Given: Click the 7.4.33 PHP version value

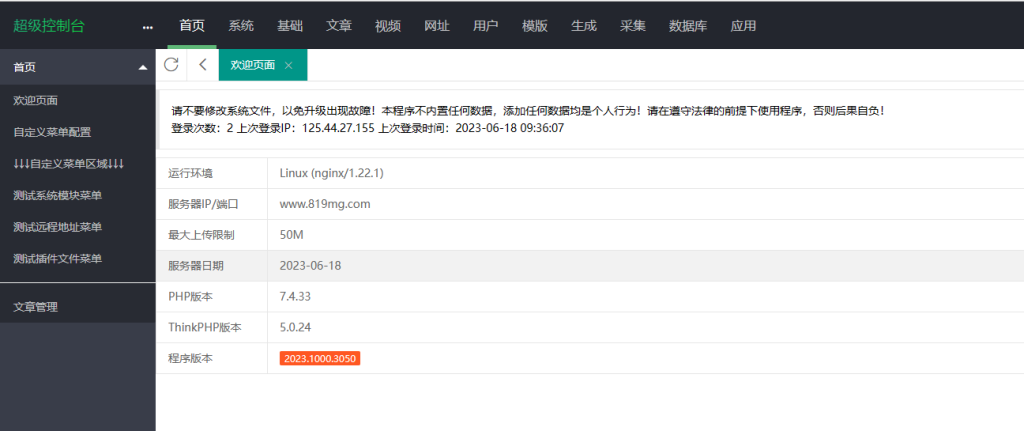Looking at the screenshot, I should tap(295, 296).
